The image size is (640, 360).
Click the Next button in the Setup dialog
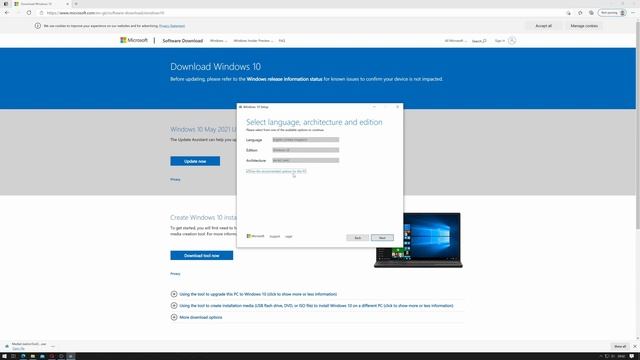point(382,238)
